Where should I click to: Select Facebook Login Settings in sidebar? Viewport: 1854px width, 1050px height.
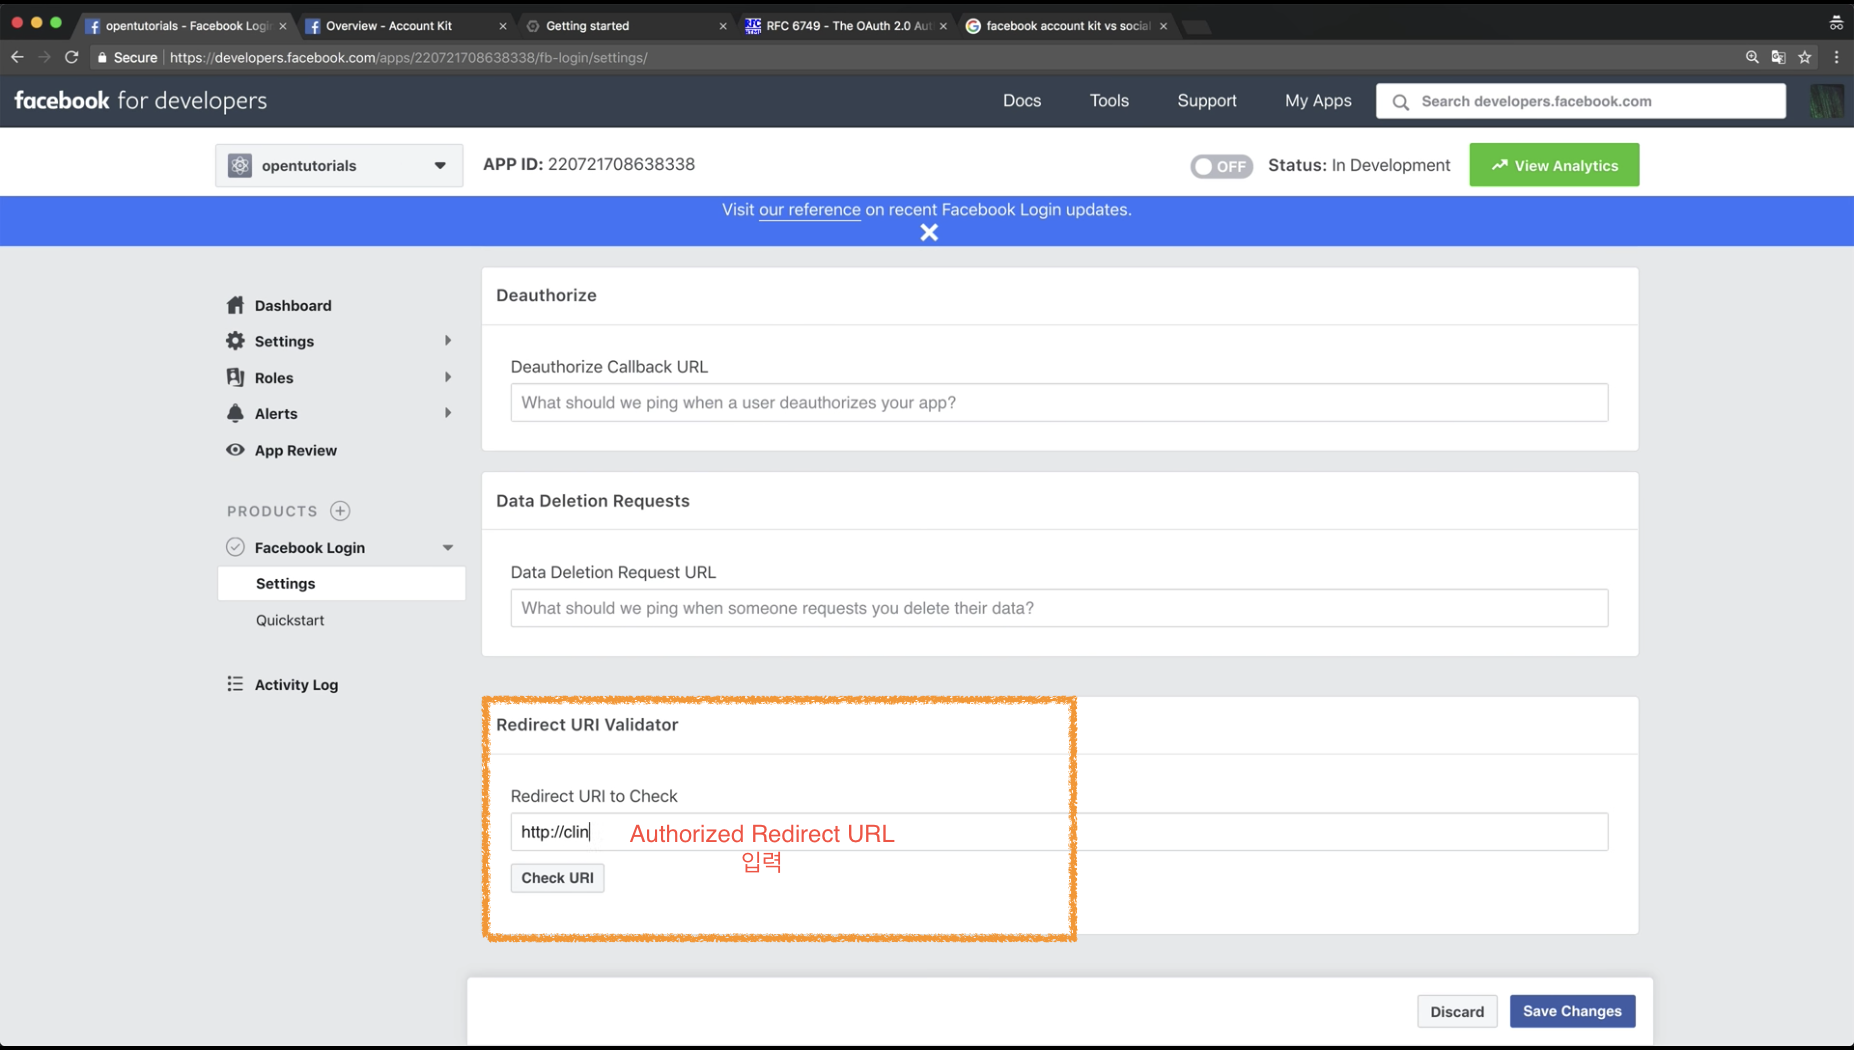341,583
